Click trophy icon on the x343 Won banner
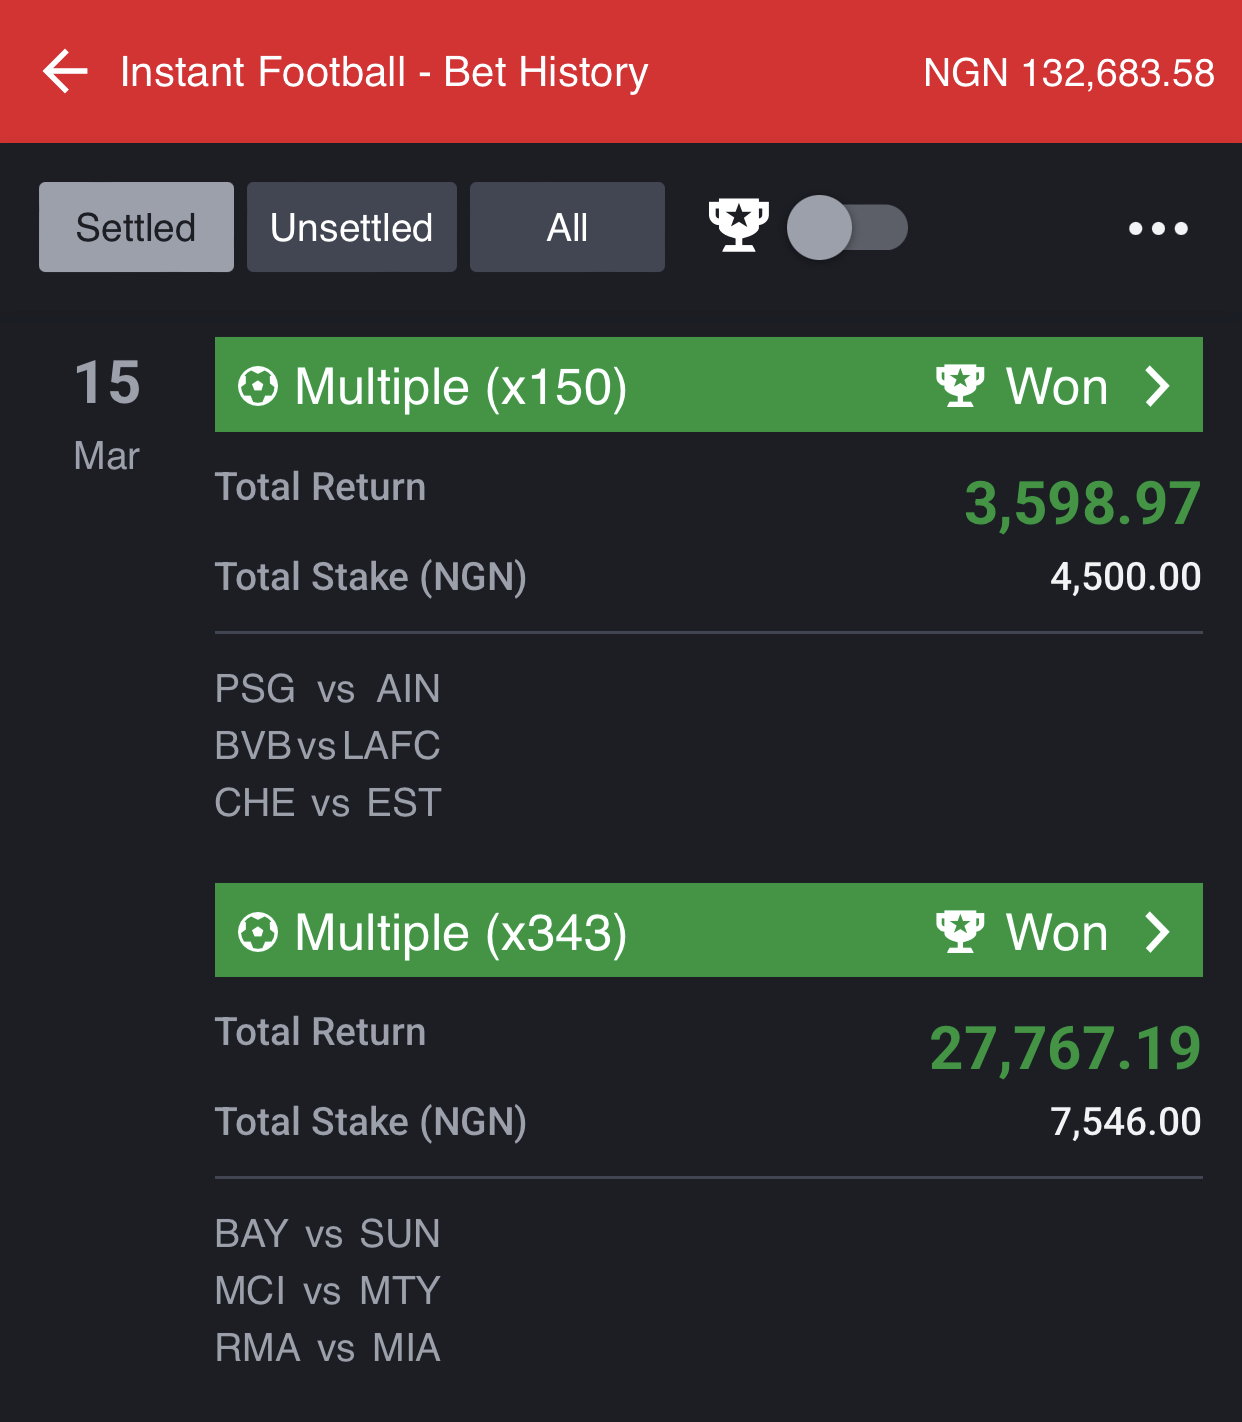Viewport: 1242px width, 1422px height. 960,931
